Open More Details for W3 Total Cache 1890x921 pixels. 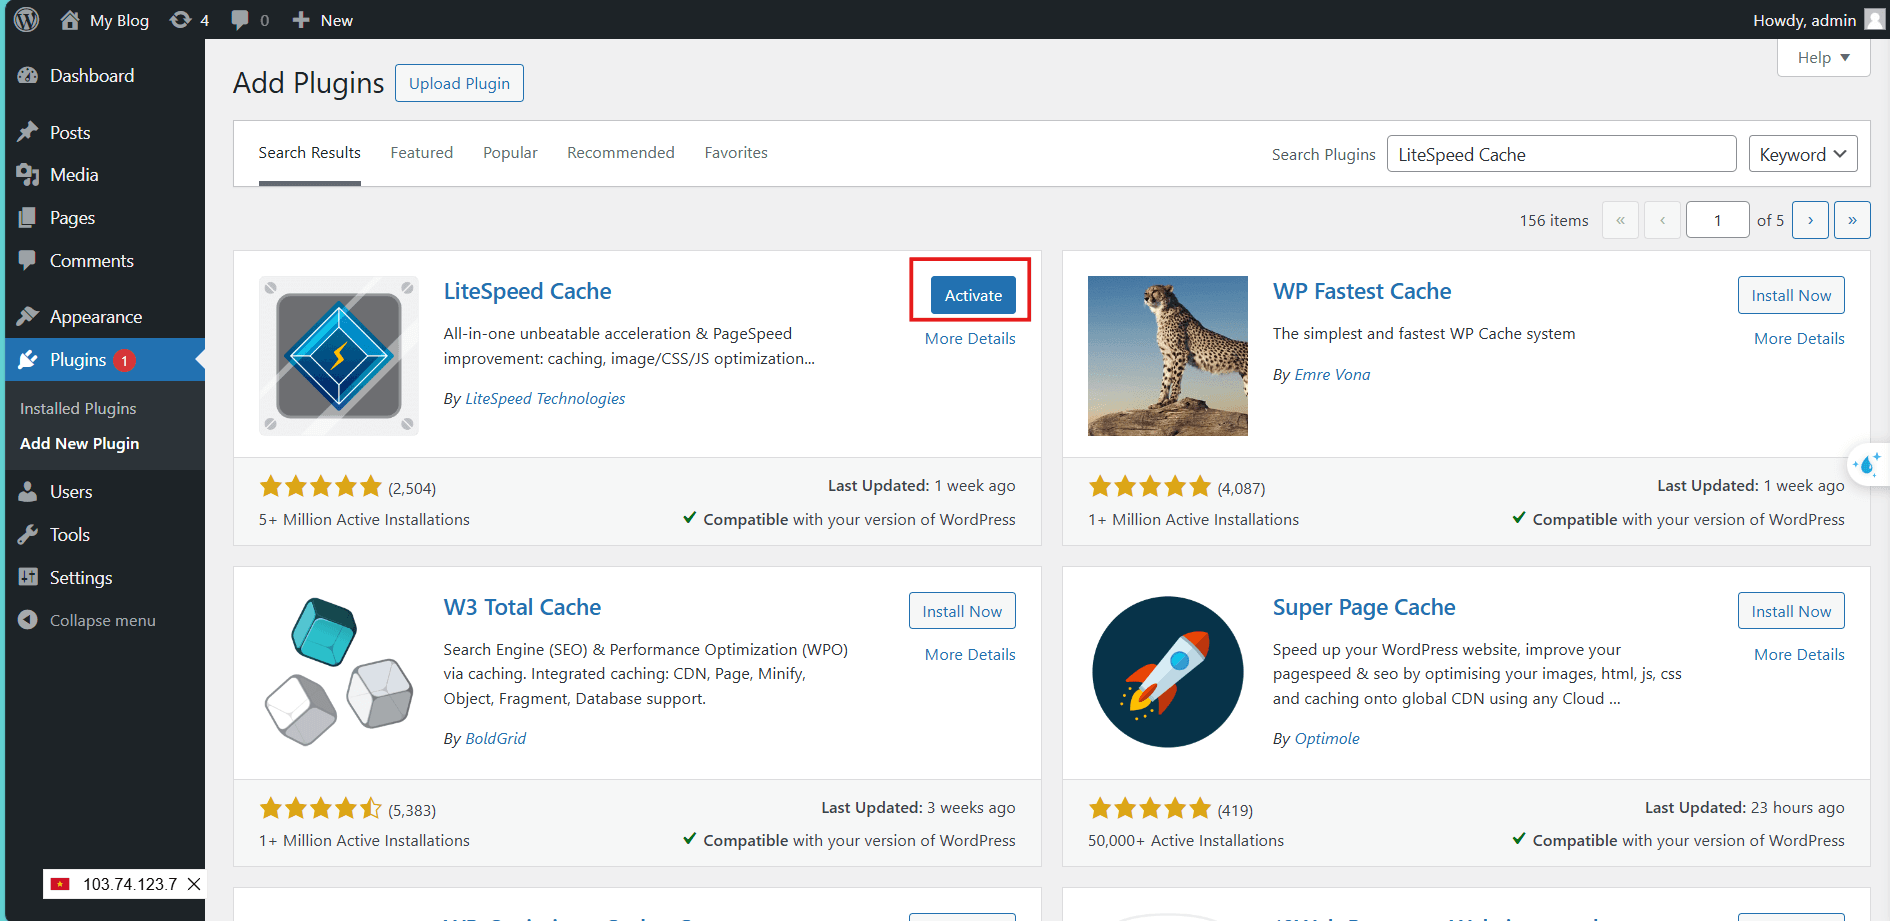tap(970, 655)
